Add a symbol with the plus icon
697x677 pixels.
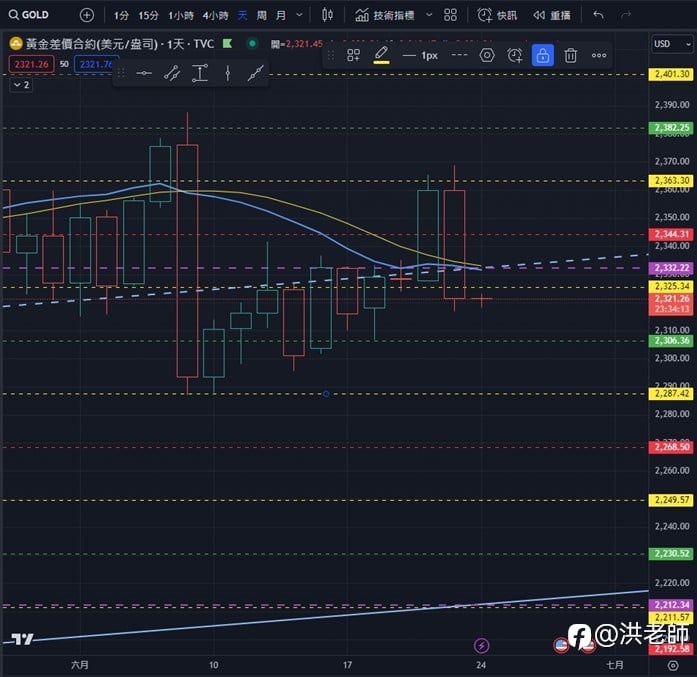coord(87,15)
